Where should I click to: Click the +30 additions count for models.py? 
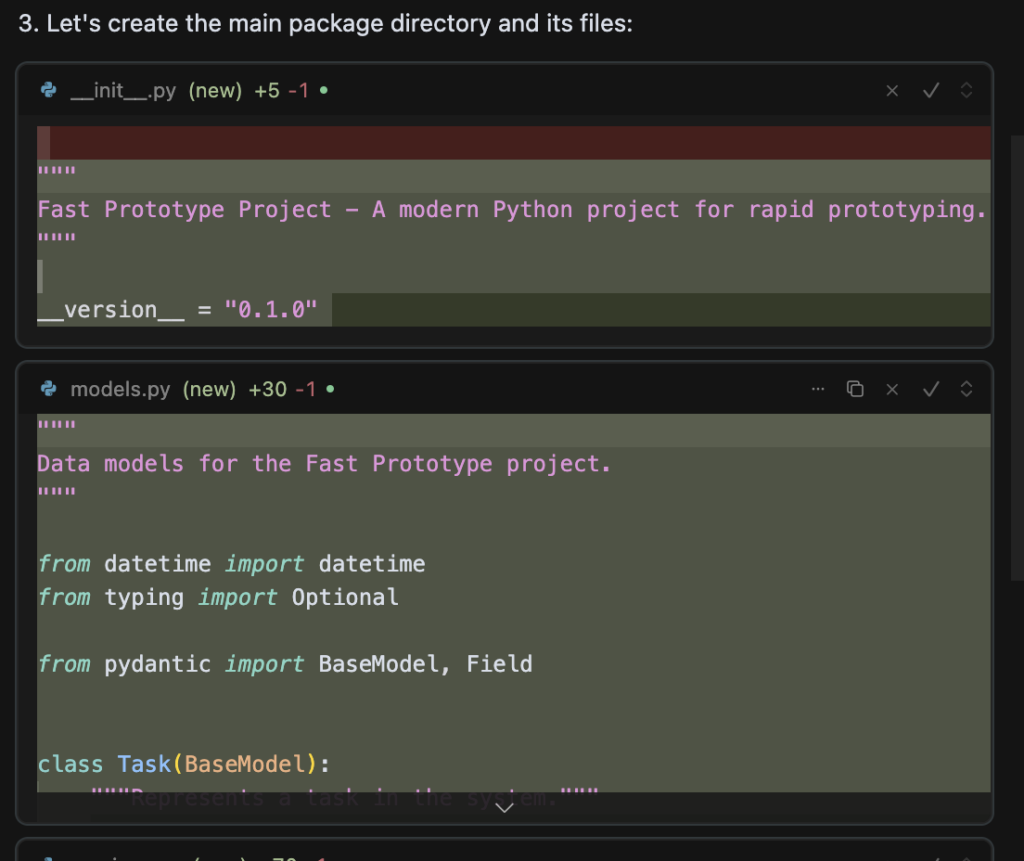(268, 389)
